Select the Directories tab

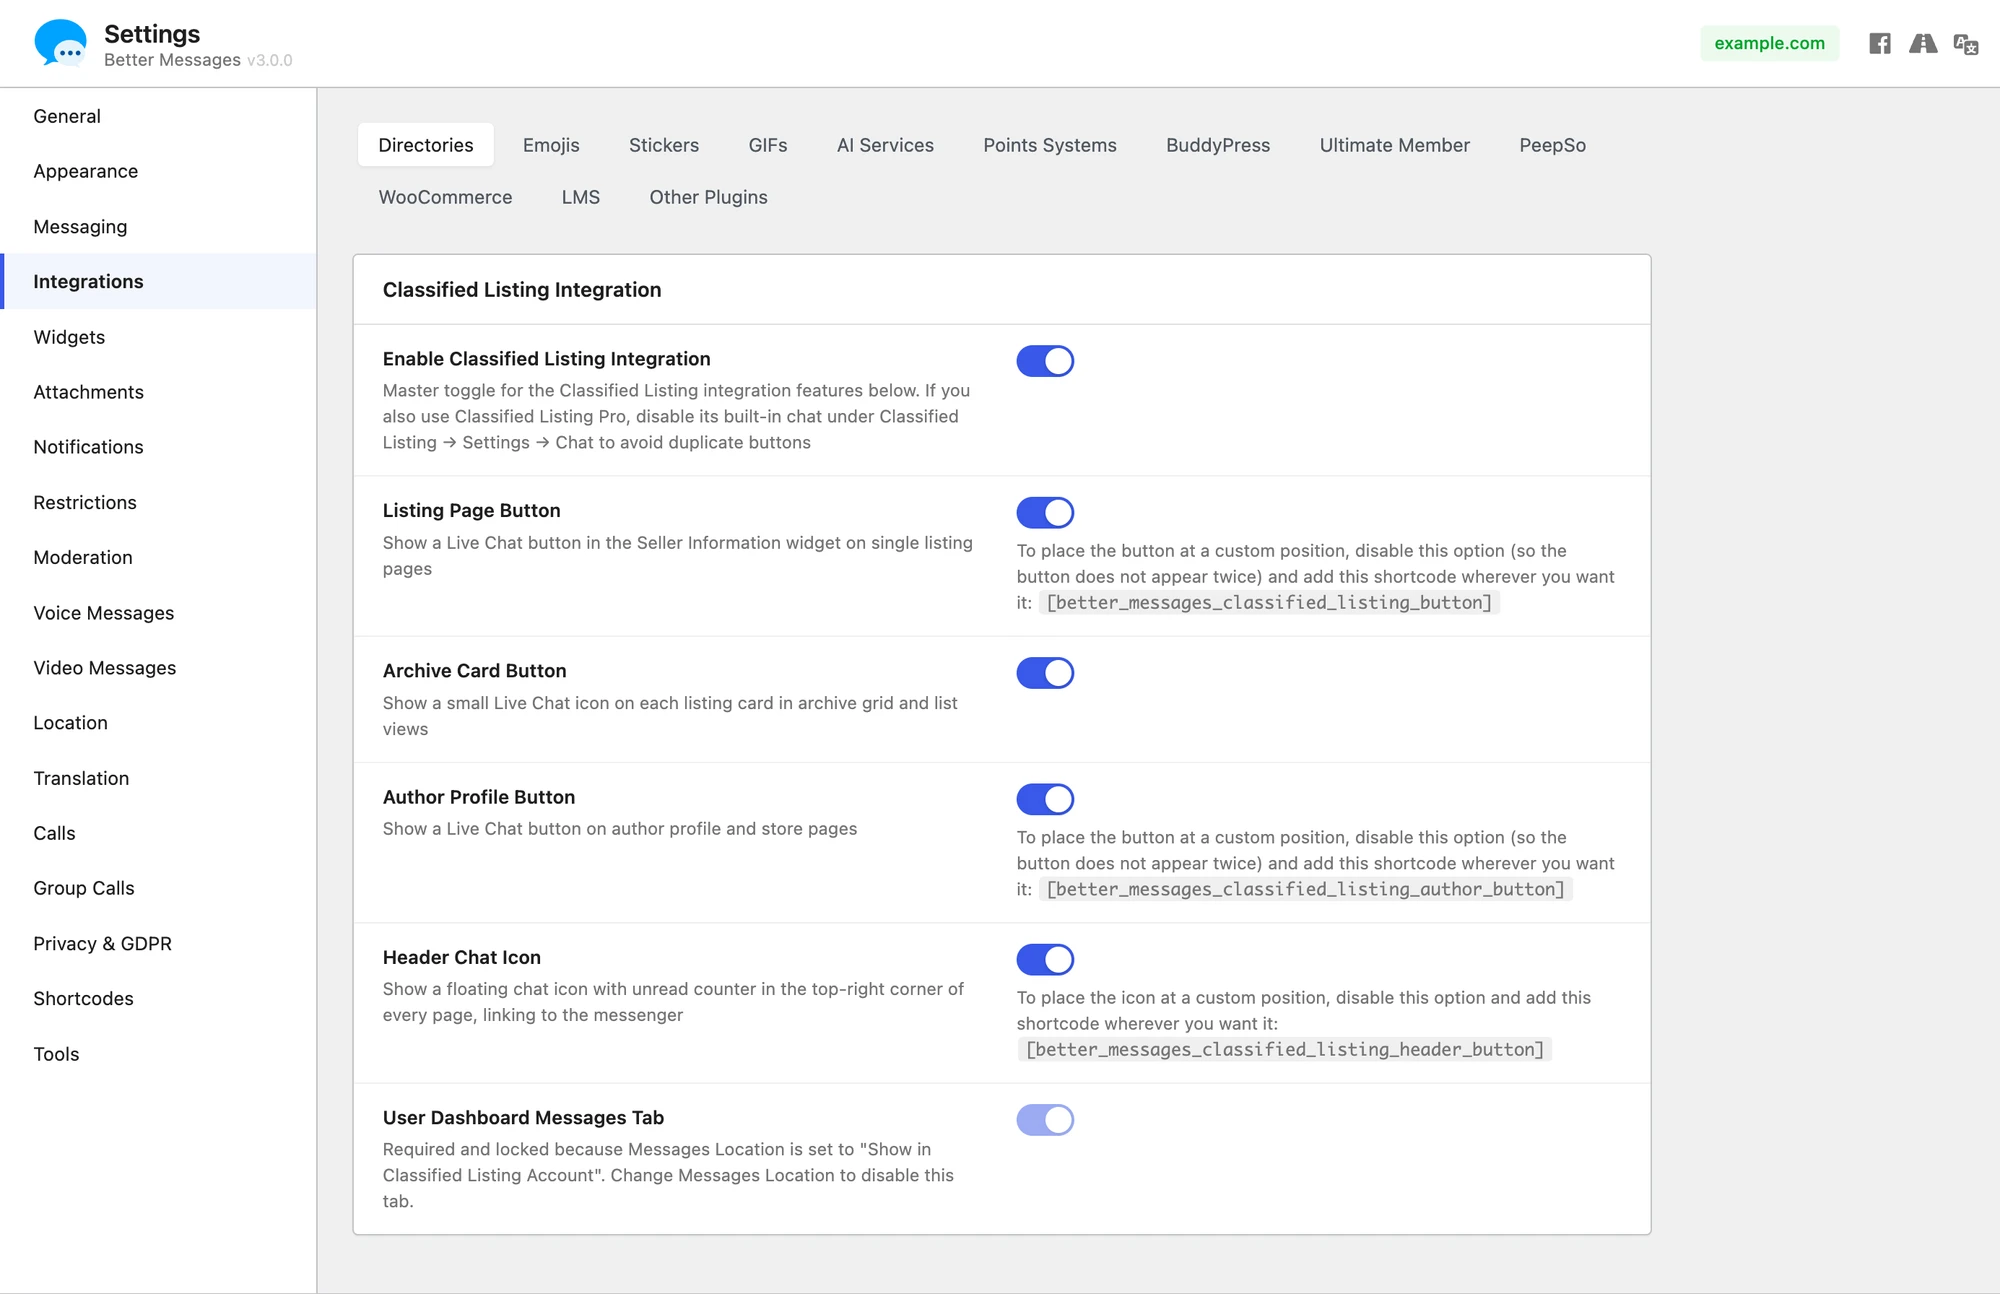[426, 145]
